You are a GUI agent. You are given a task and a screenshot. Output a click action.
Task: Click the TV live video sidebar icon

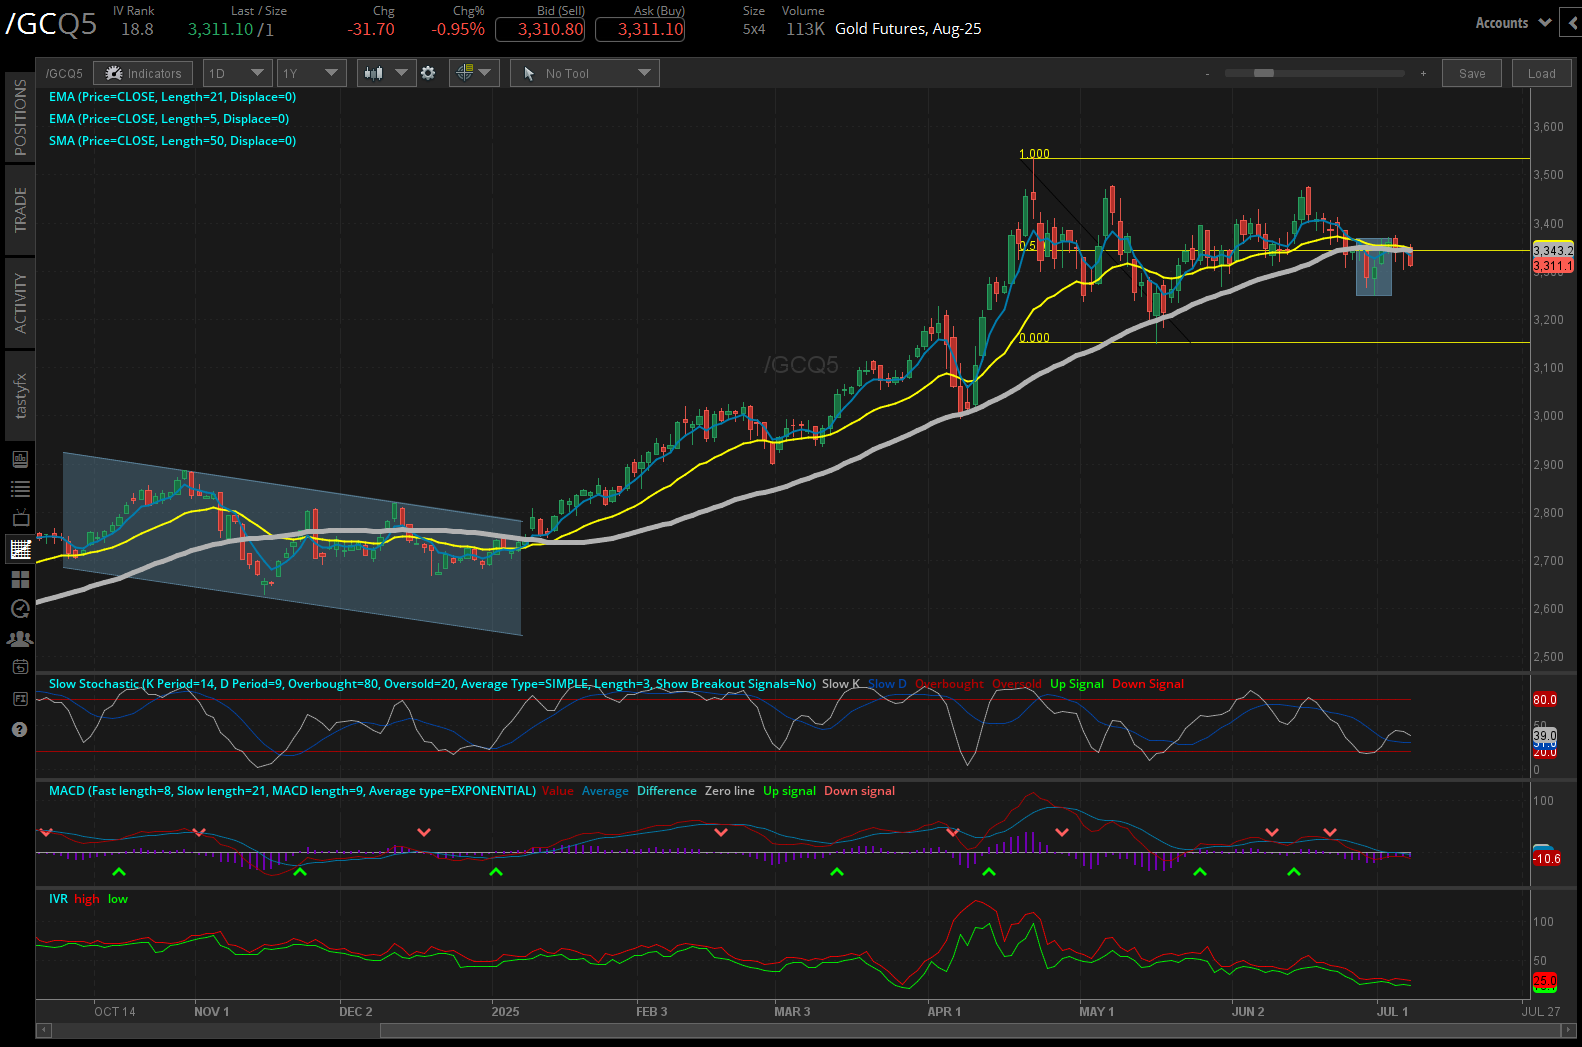20,518
